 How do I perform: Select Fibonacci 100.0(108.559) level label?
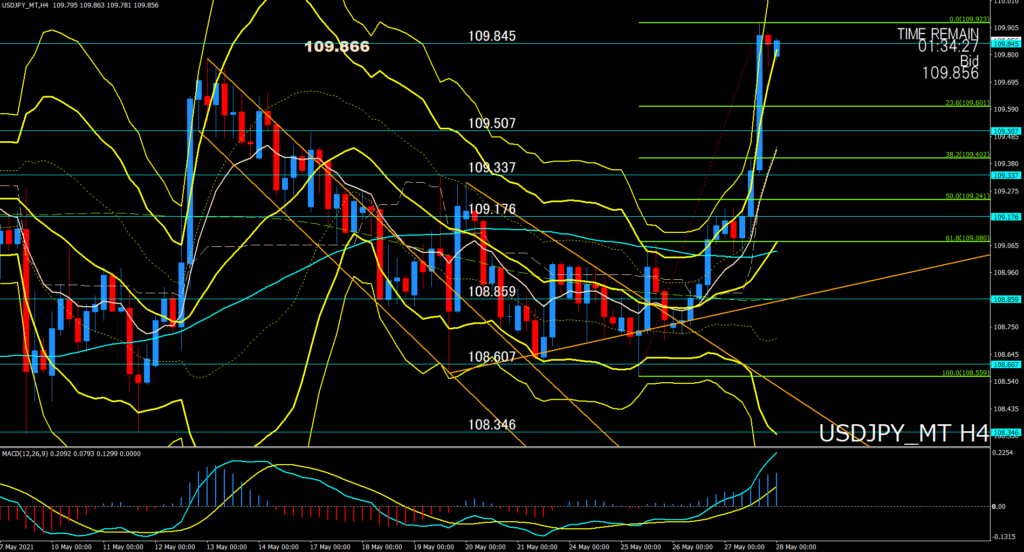coord(965,373)
